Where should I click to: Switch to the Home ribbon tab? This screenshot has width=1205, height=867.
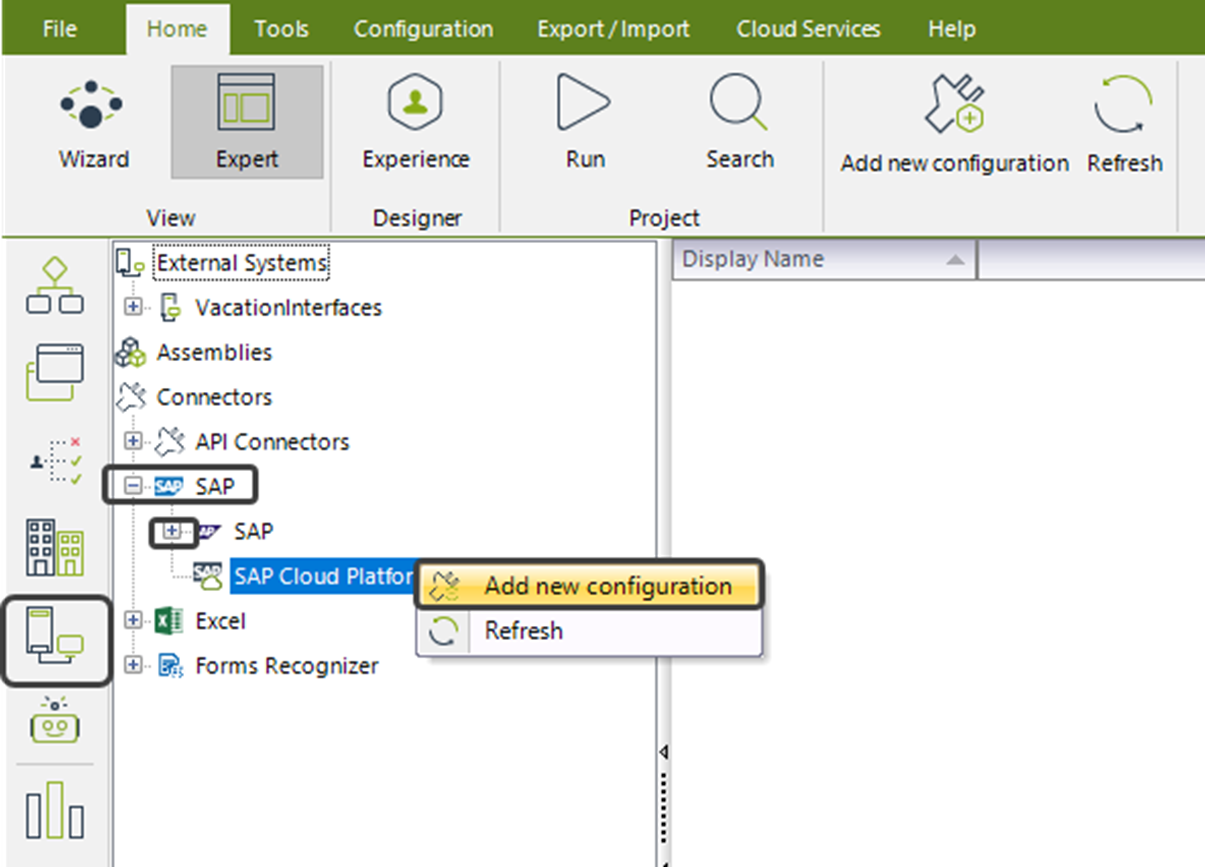(177, 29)
